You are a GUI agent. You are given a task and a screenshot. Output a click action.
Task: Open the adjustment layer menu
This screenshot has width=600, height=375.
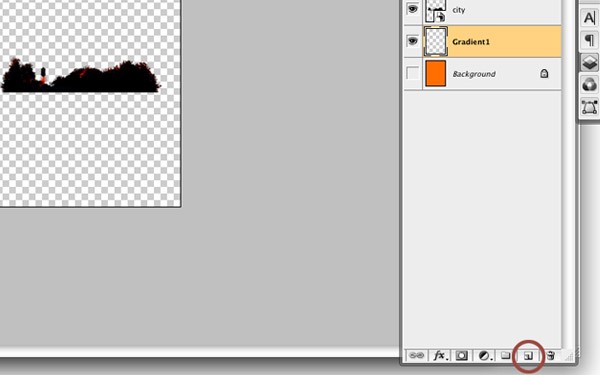click(484, 356)
